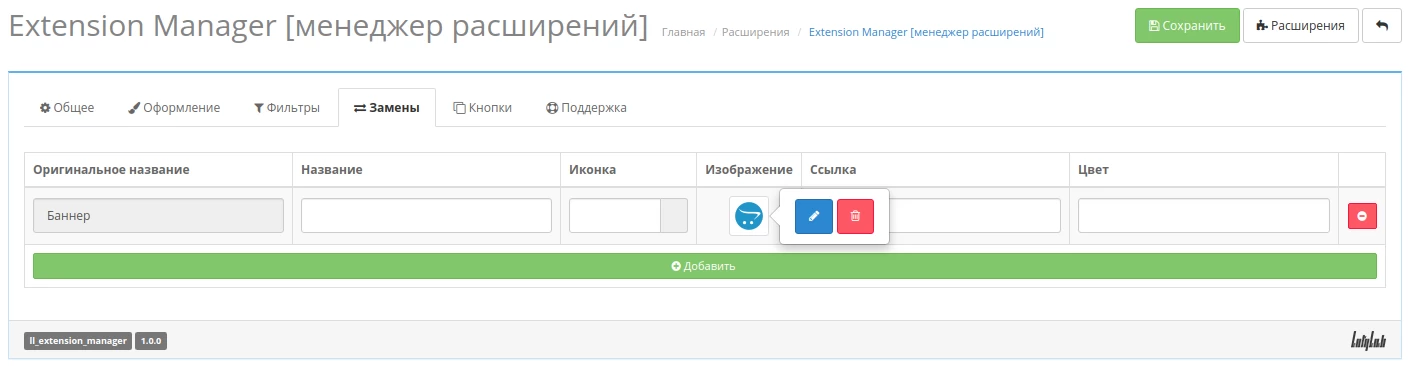The image size is (1409, 366).
Task: Remove Баннер row with red minus button
Action: tap(1362, 216)
